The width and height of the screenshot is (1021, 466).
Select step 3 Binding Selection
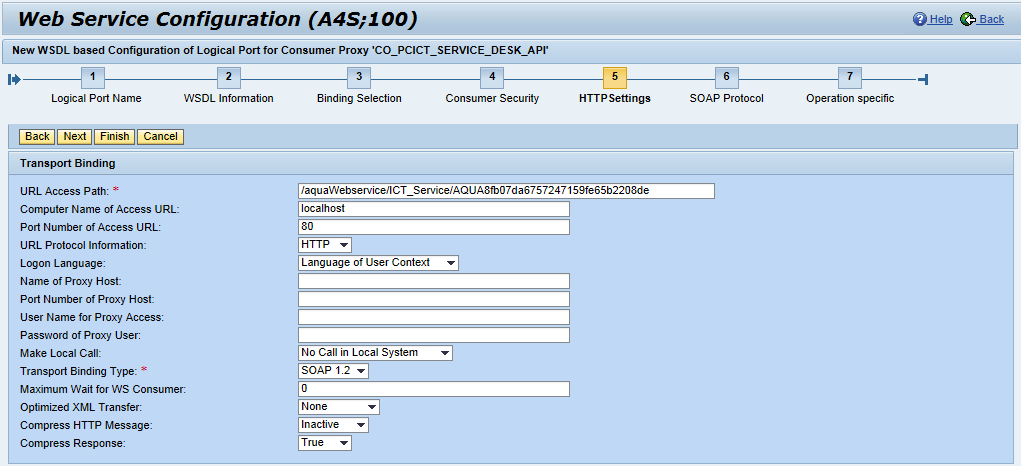pyautogui.click(x=359, y=78)
